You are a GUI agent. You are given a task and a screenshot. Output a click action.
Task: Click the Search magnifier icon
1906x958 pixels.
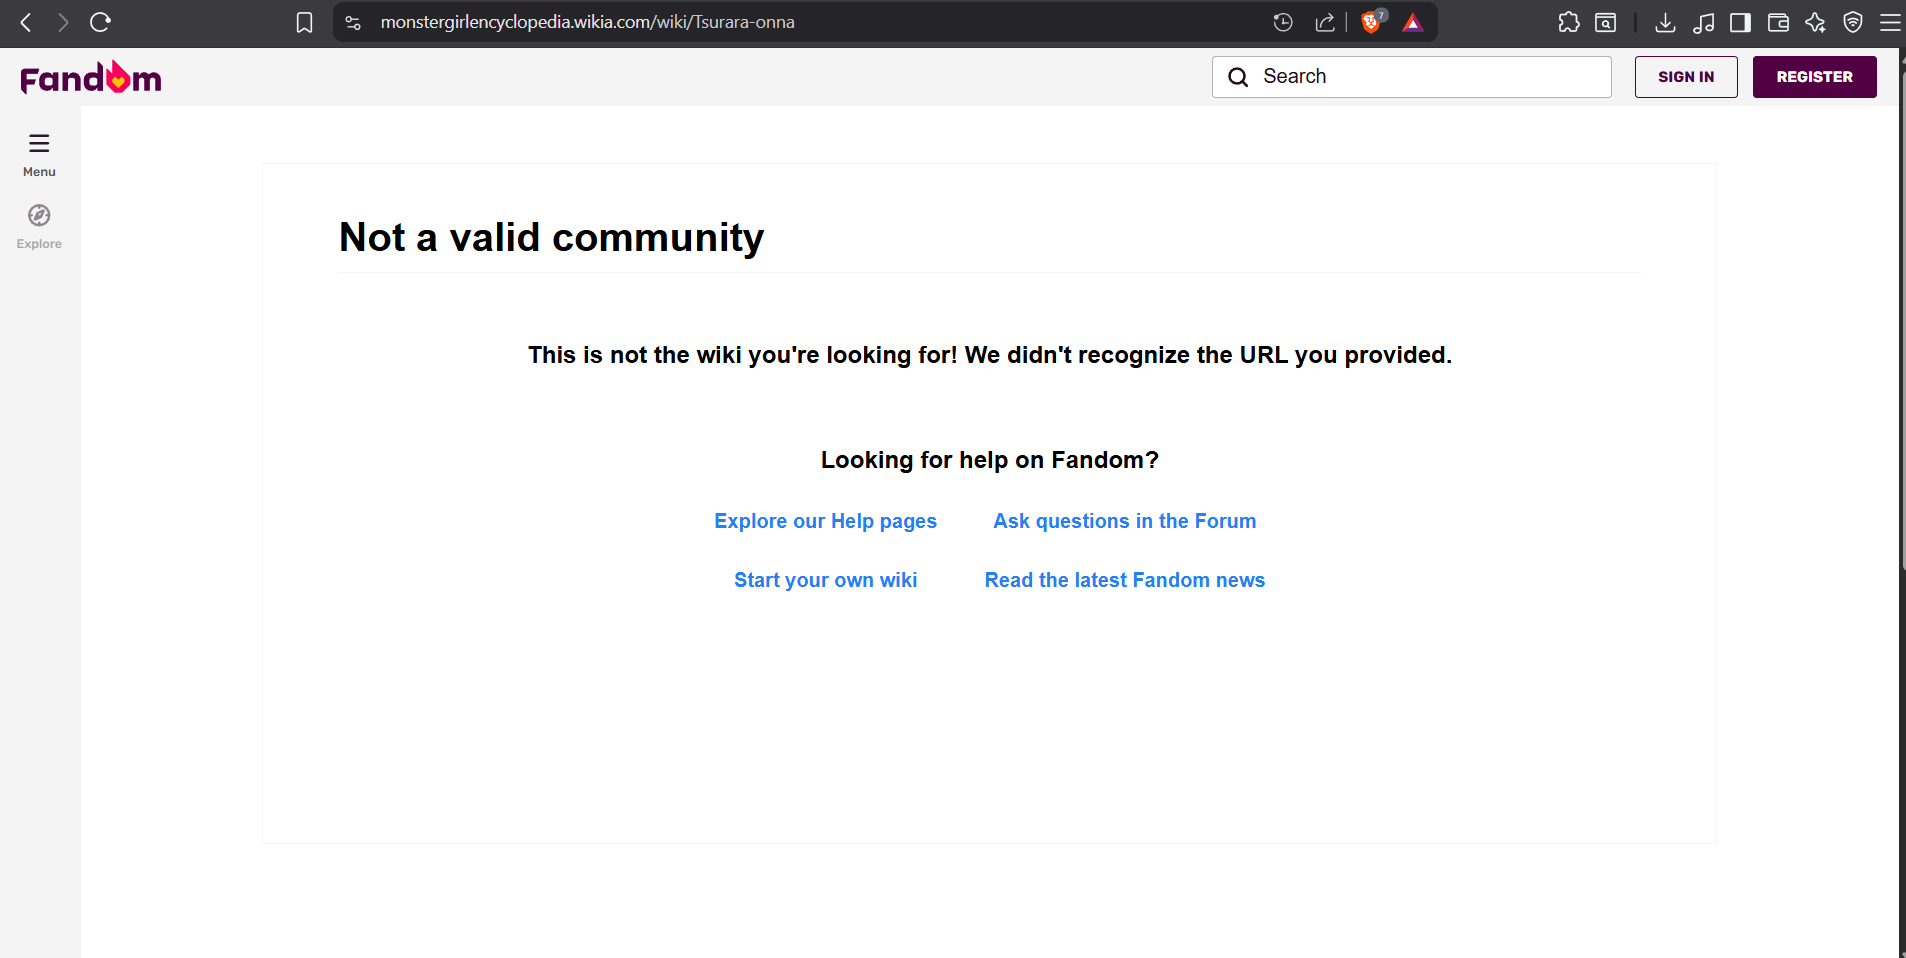pyautogui.click(x=1238, y=77)
